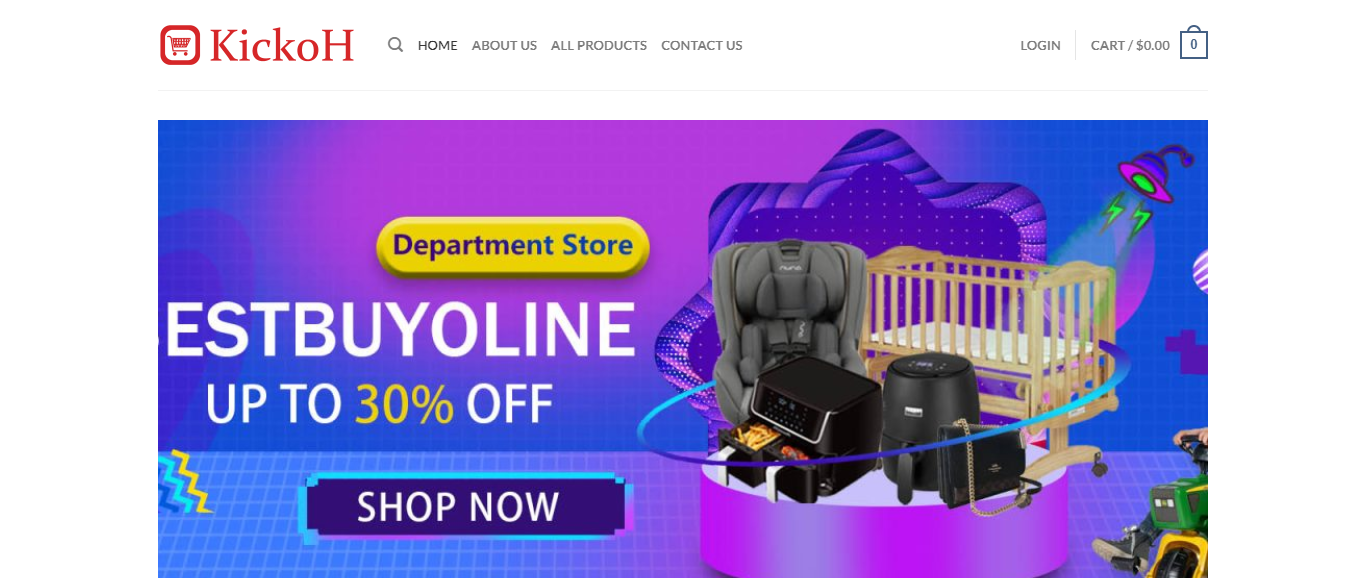Go to the HOME menu item

pos(438,45)
